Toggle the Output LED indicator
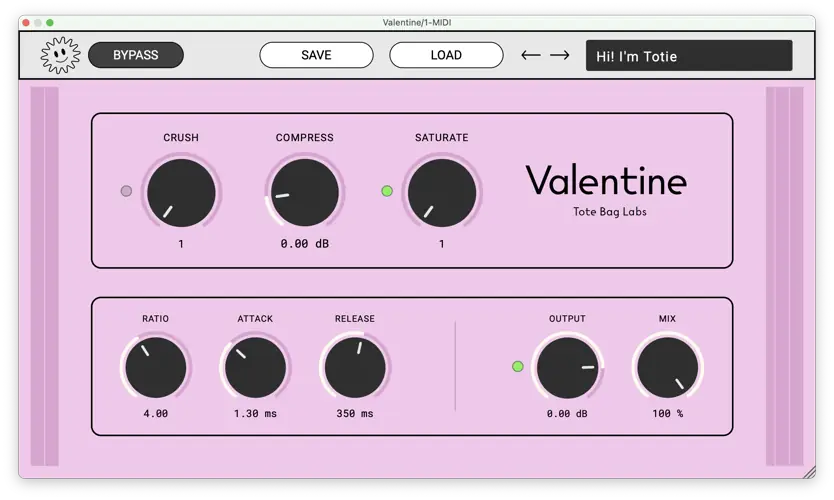The image size is (834, 500). click(517, 367)
